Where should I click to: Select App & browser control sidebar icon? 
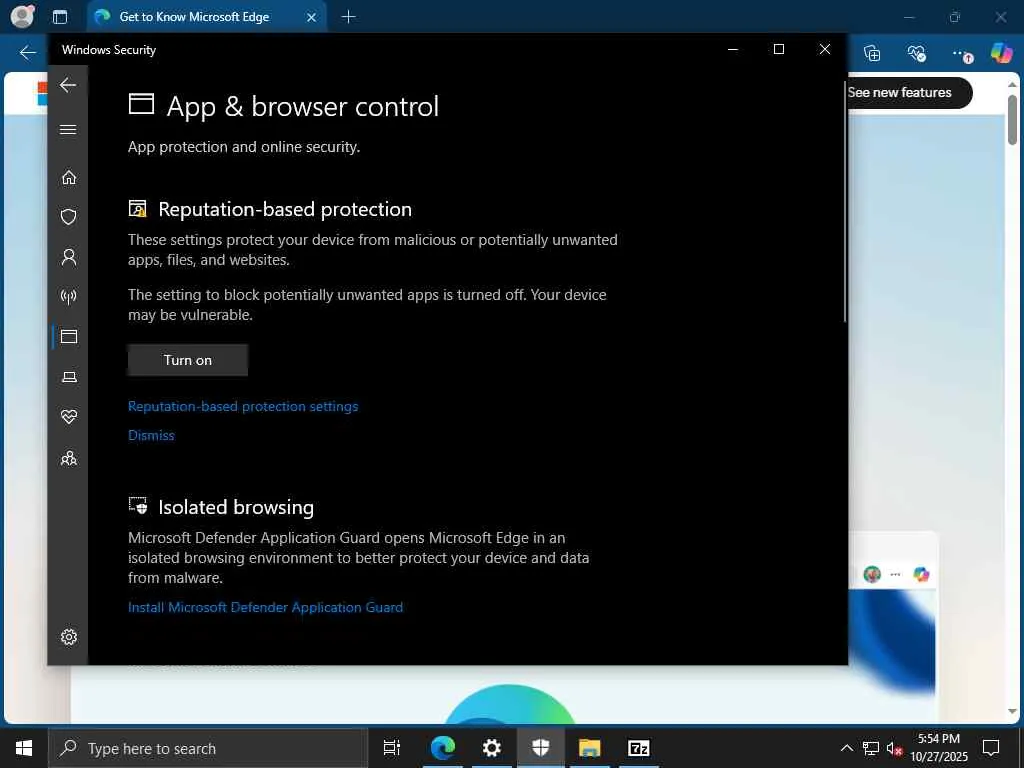click(69, 336)
